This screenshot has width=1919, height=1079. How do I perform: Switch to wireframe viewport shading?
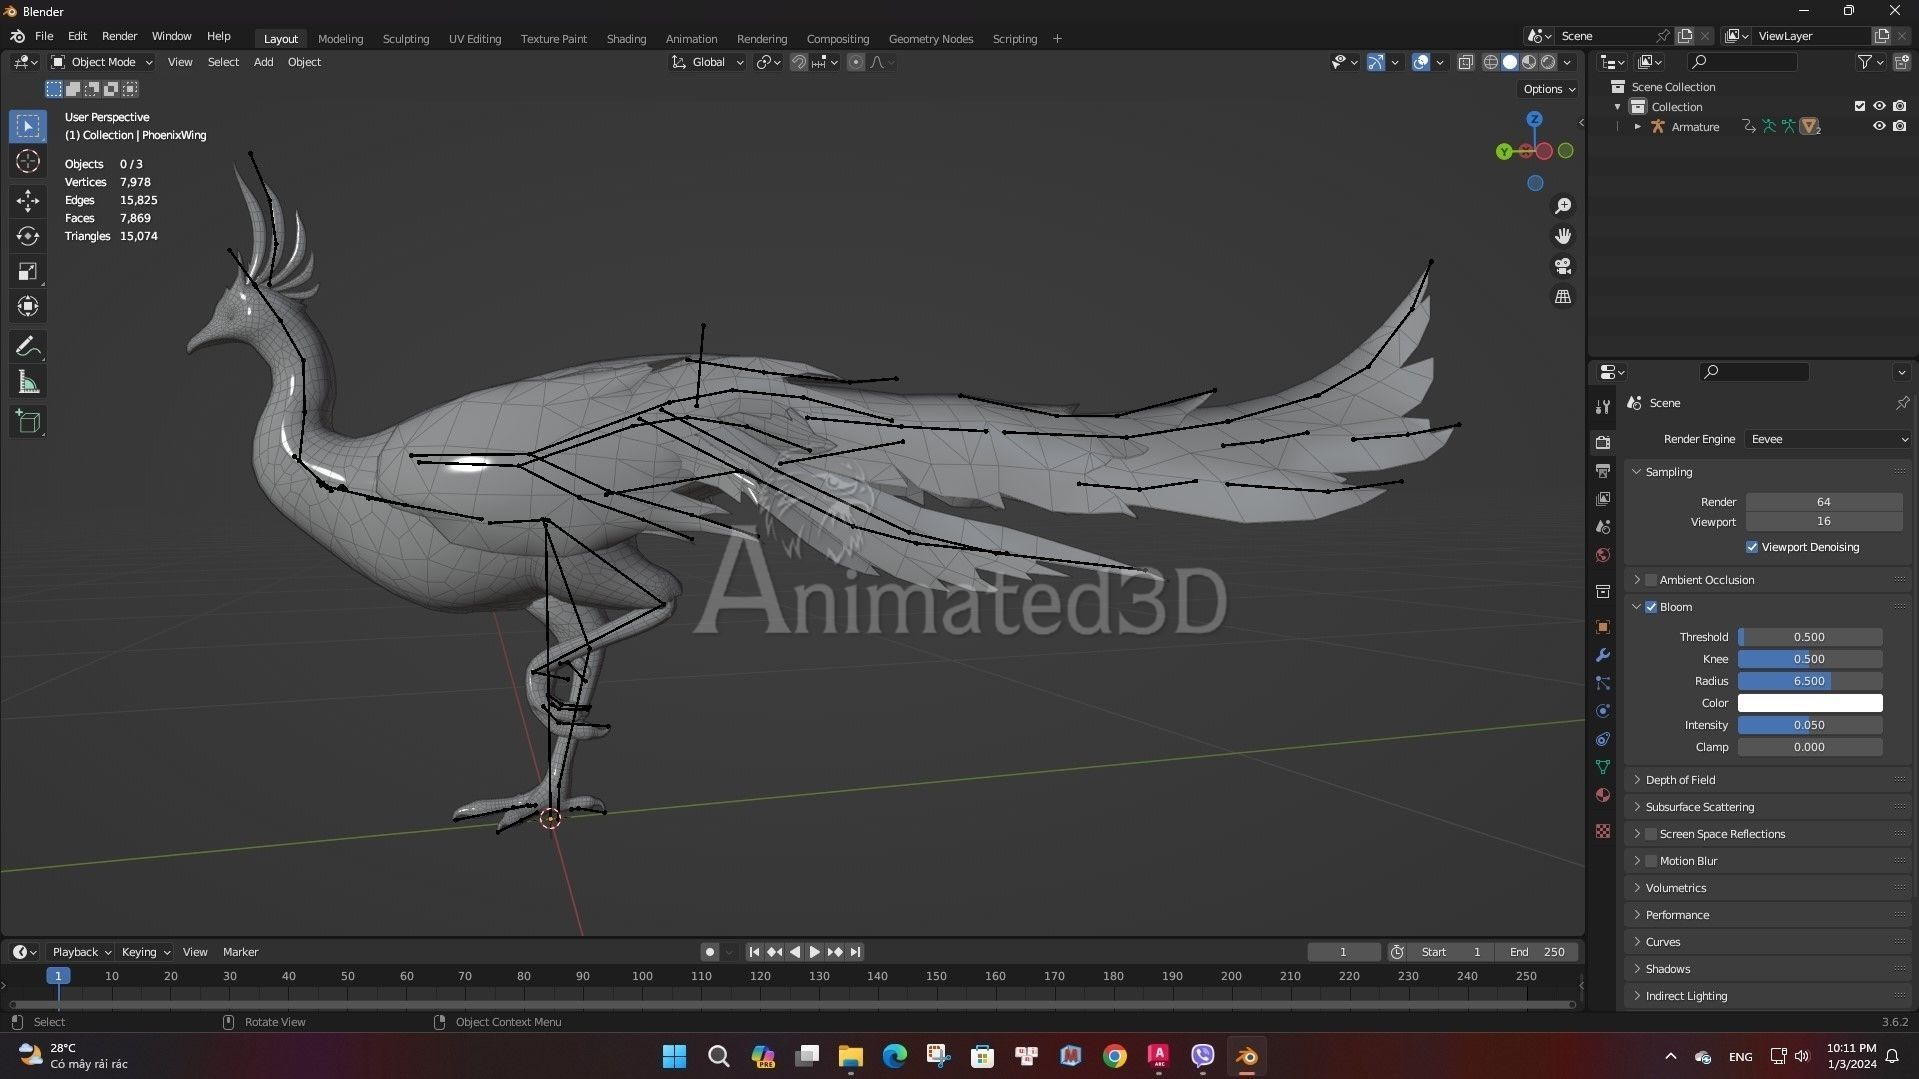[1490, 62]
